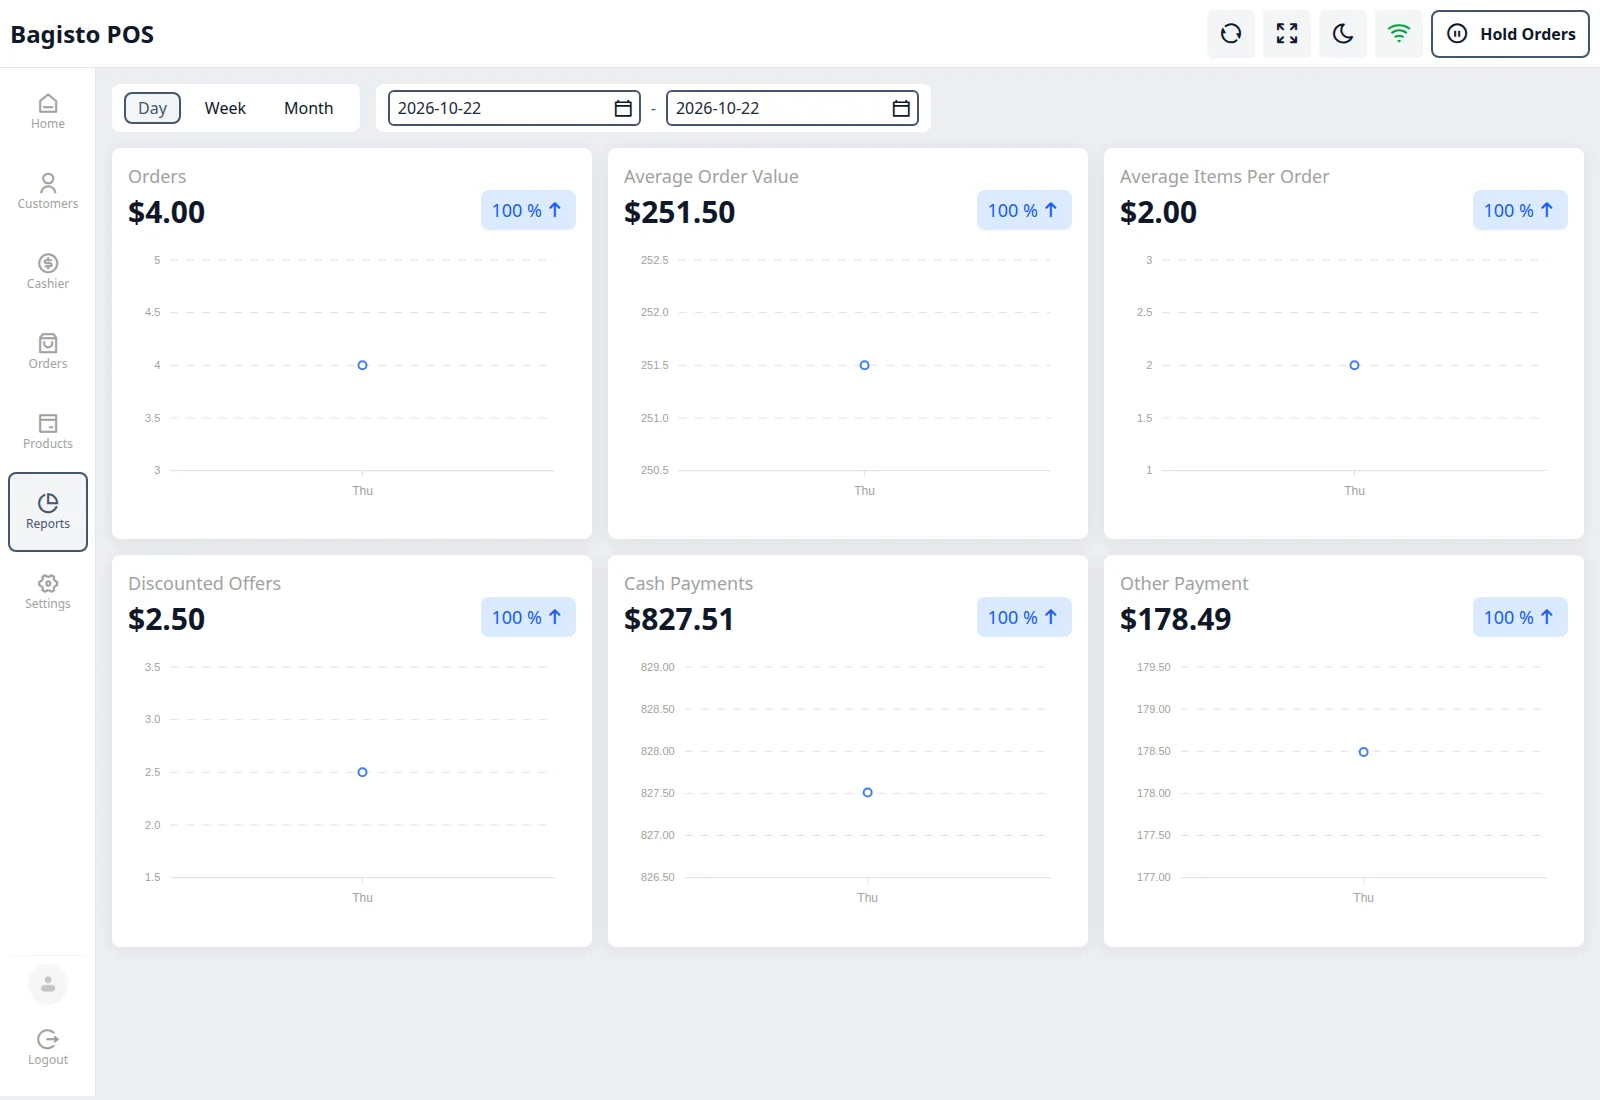
Task: Open the Settings sidebar page
Action: pos(48,592)
